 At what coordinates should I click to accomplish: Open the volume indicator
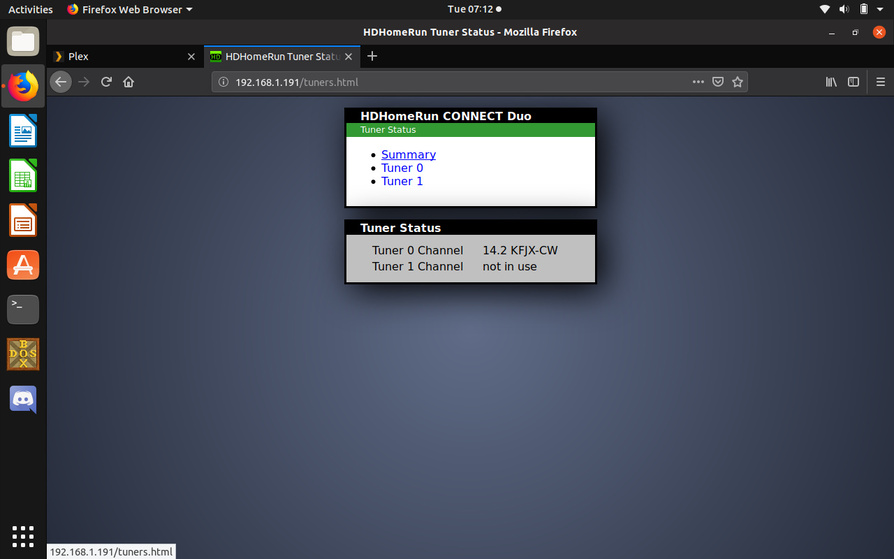coord(844,9)
